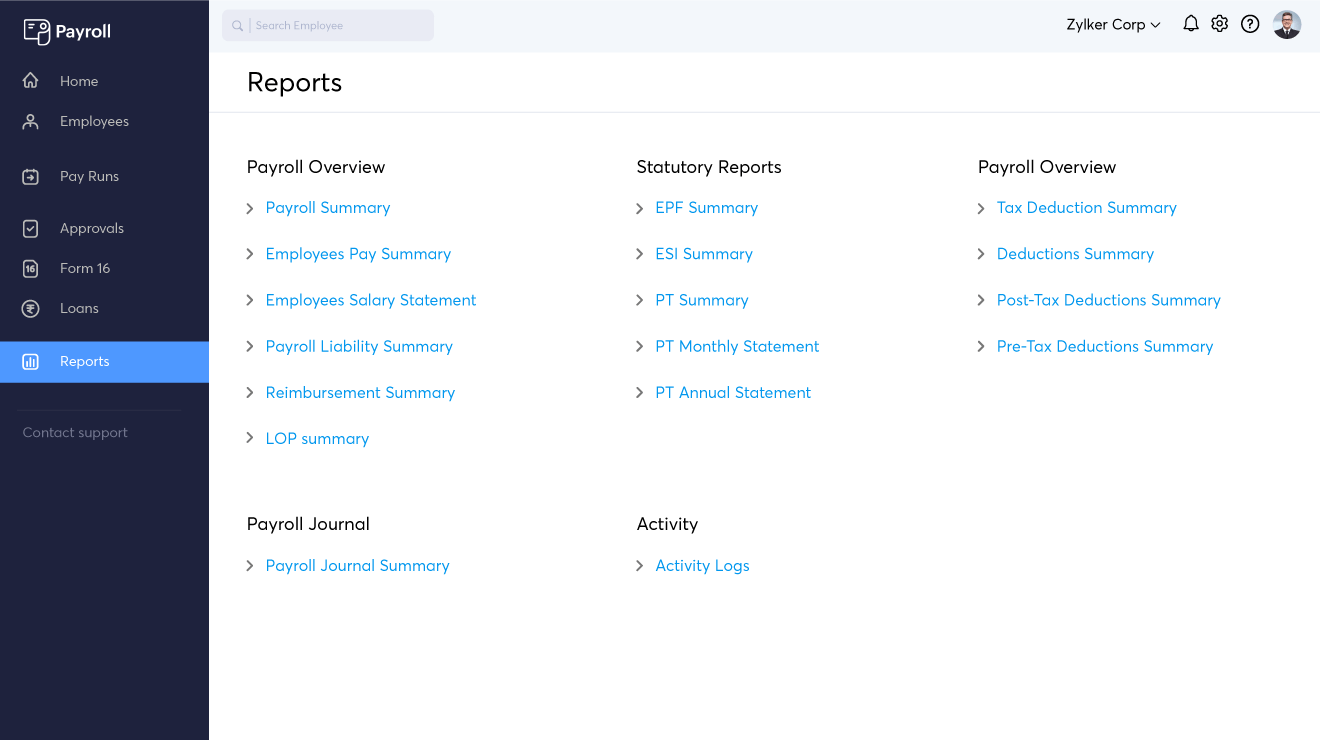Viewport: 1320px width, 740px height.
Task: Select Reports in the sidebar menu
Action: coord(84,362)
